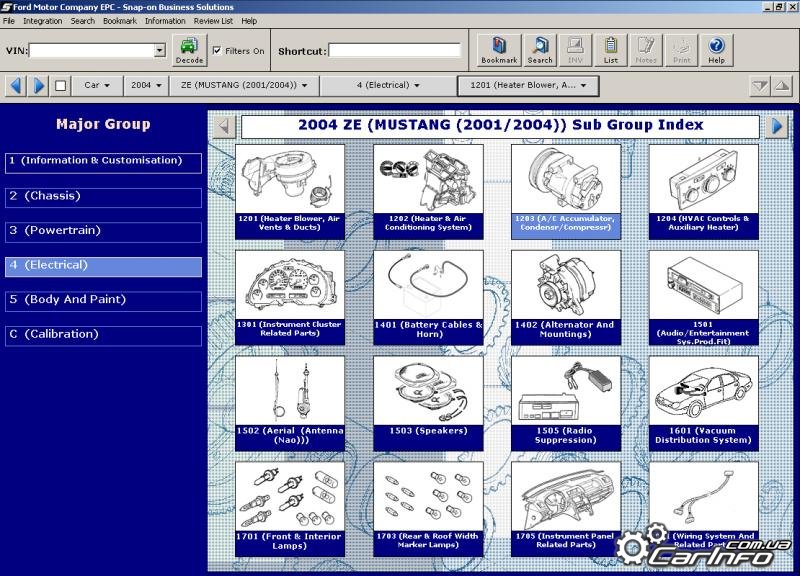Toggle the square checkbox beside Car dropdown
This screenshot has height=576, width=800.
click(60, 86)
